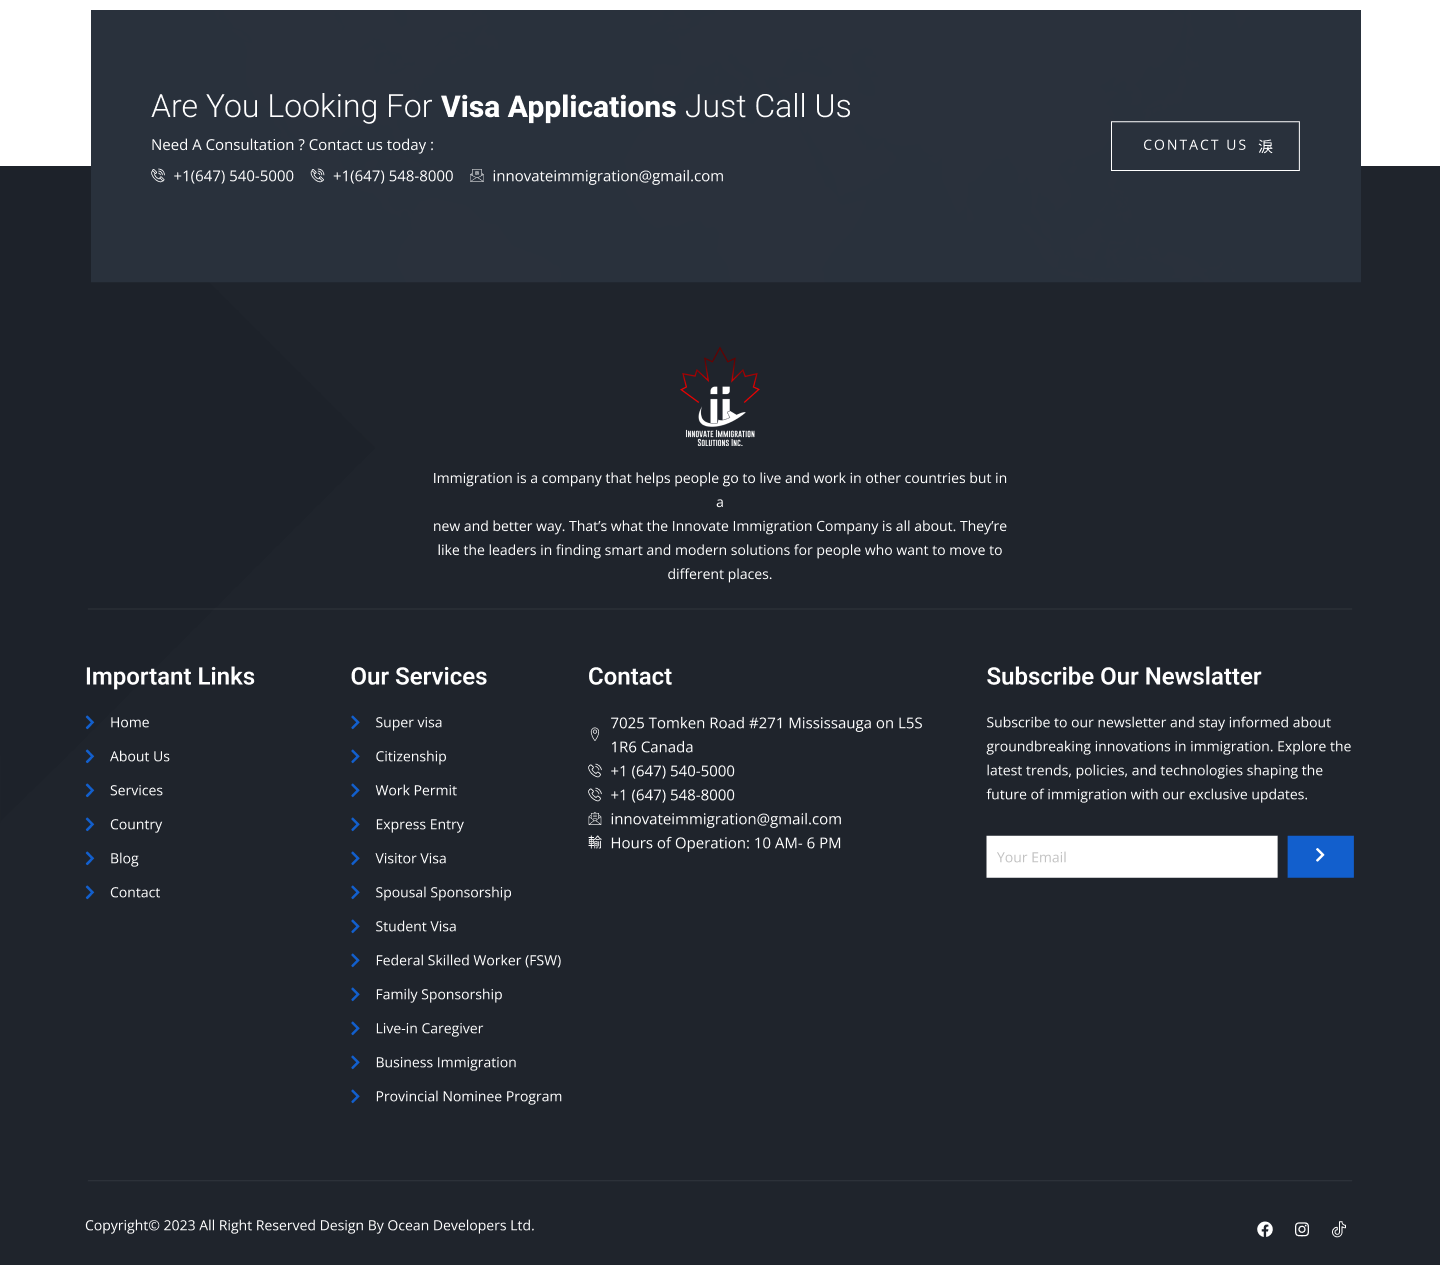Image resolution: width=1440 pixels, height=1265 pixels.
Task: Open Family Sponsorship service link
Action: (439, 994)
